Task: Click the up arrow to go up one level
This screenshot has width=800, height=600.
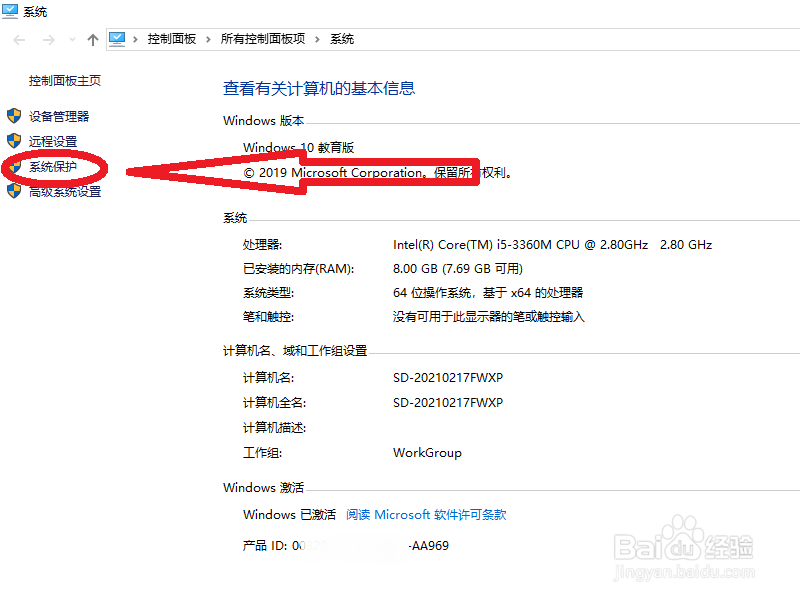Action: [x=92, y=39]
